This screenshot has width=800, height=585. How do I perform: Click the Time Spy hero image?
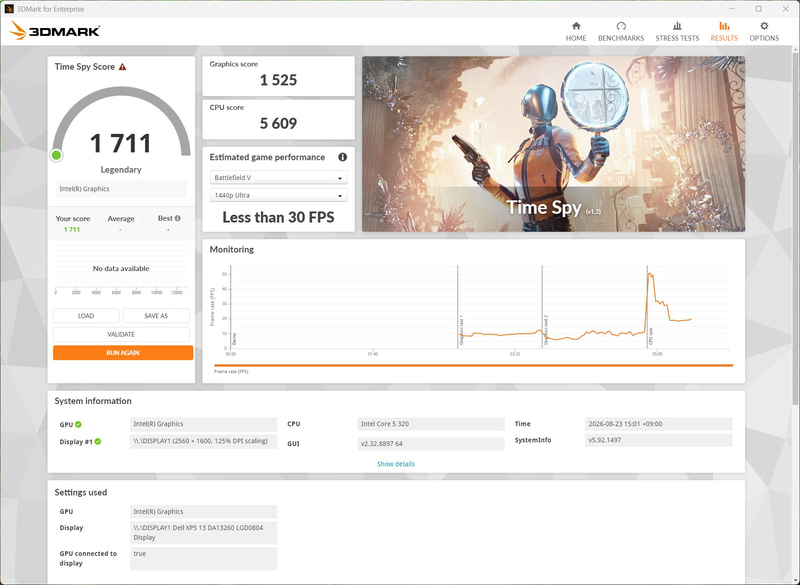(553, 144)
